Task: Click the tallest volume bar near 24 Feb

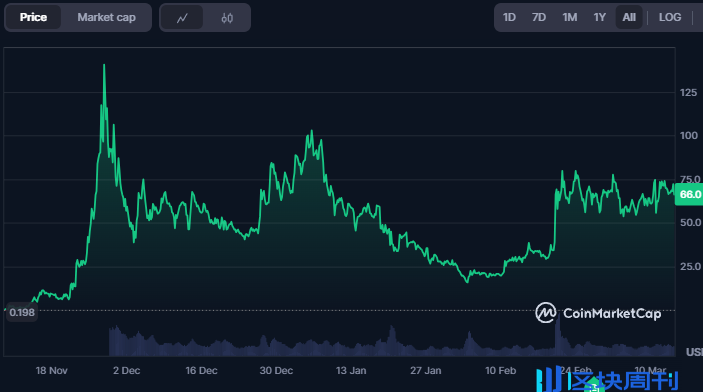Action: (x=558, y=334)
